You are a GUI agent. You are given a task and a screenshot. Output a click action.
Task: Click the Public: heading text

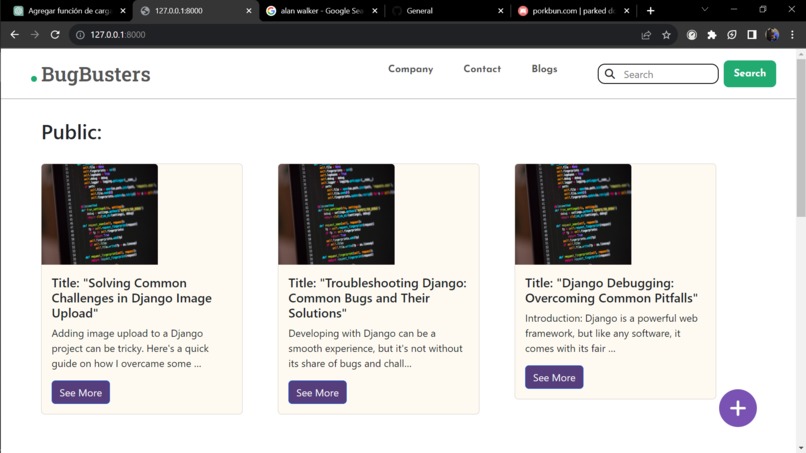pos(71,132)
